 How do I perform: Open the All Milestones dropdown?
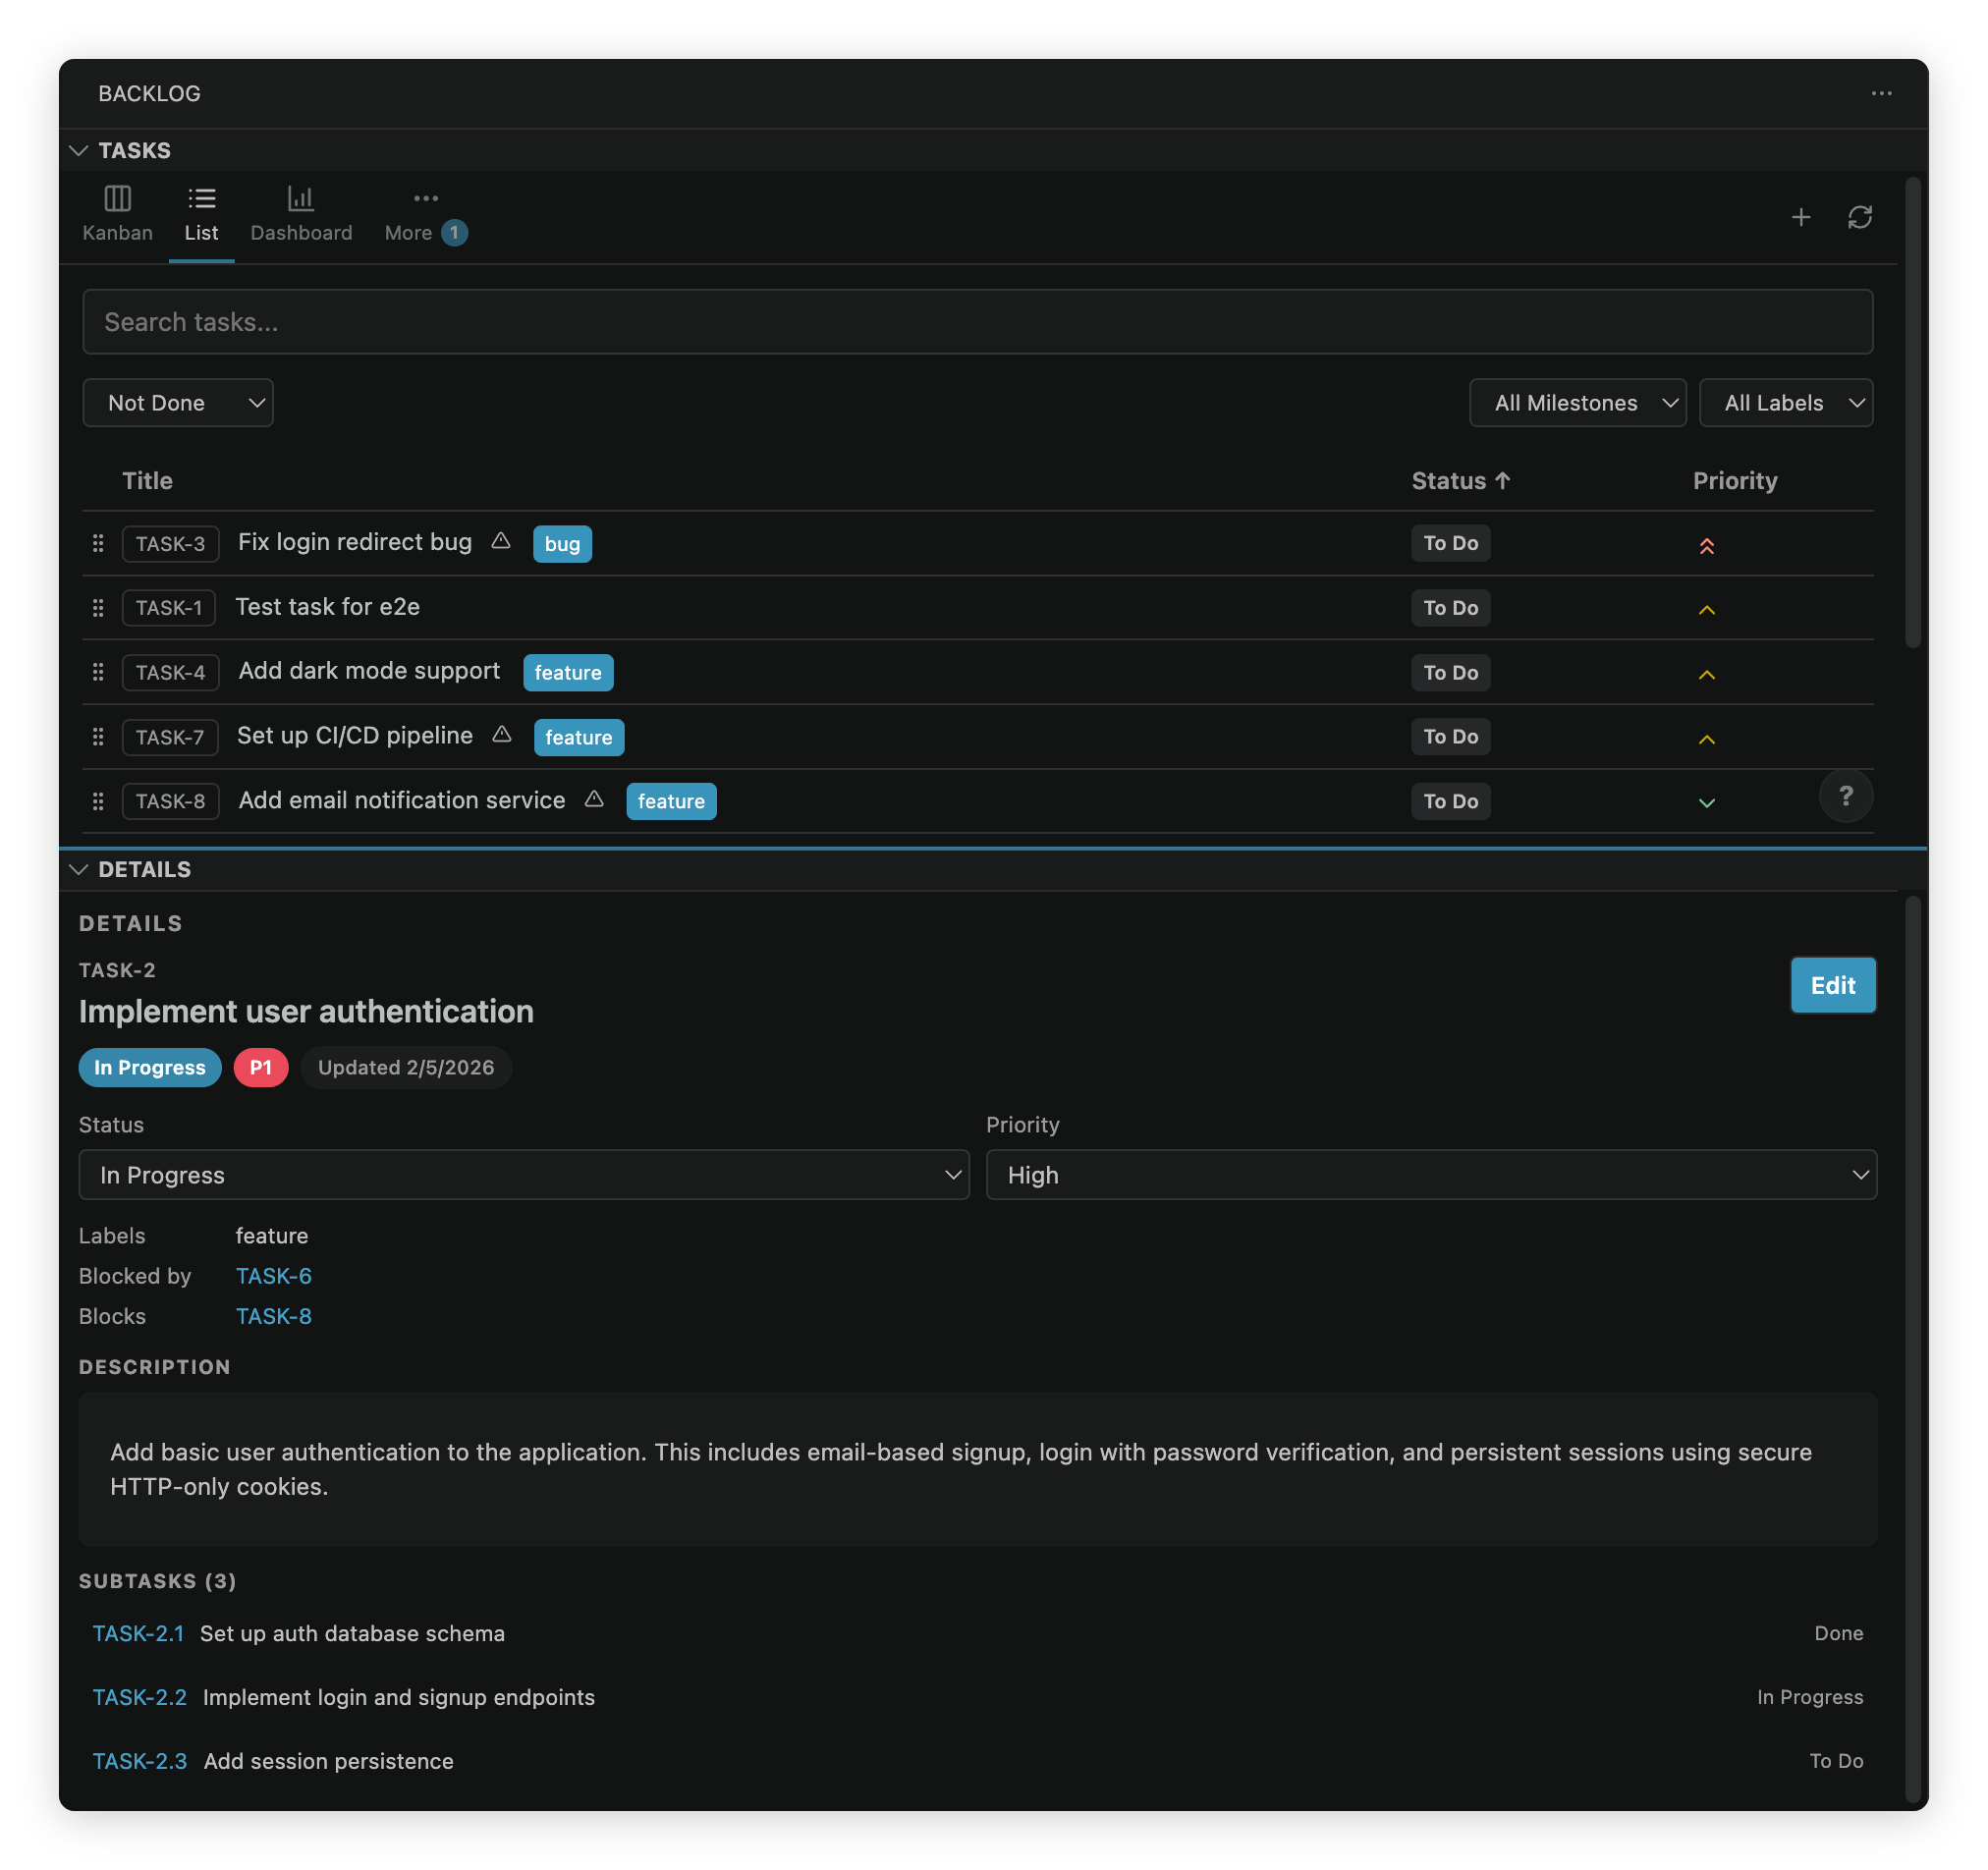coord(1577,403)
